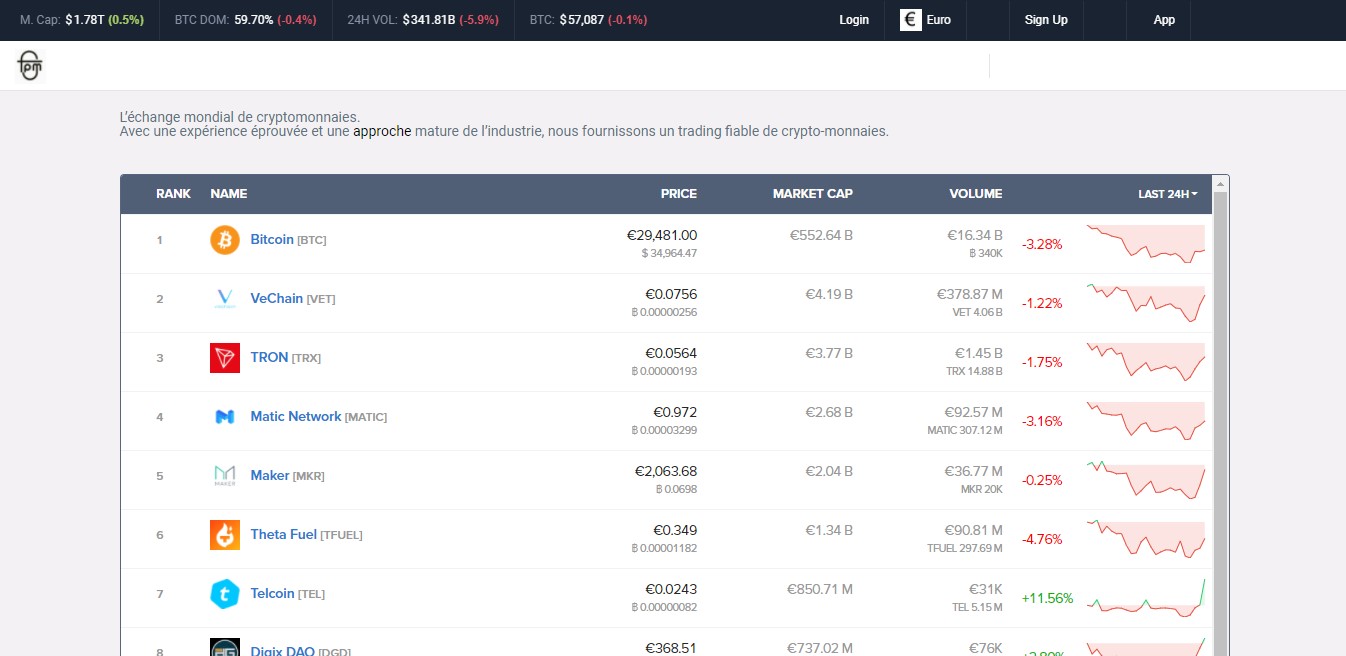Viewport: 1346px width, 656px height.
Task: Click the Login button
Action: coord(854,19)
